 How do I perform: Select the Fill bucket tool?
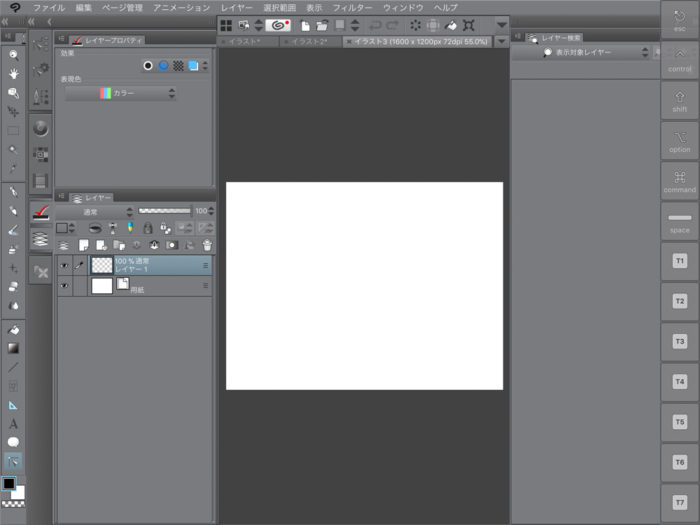(x=13, y=329)
